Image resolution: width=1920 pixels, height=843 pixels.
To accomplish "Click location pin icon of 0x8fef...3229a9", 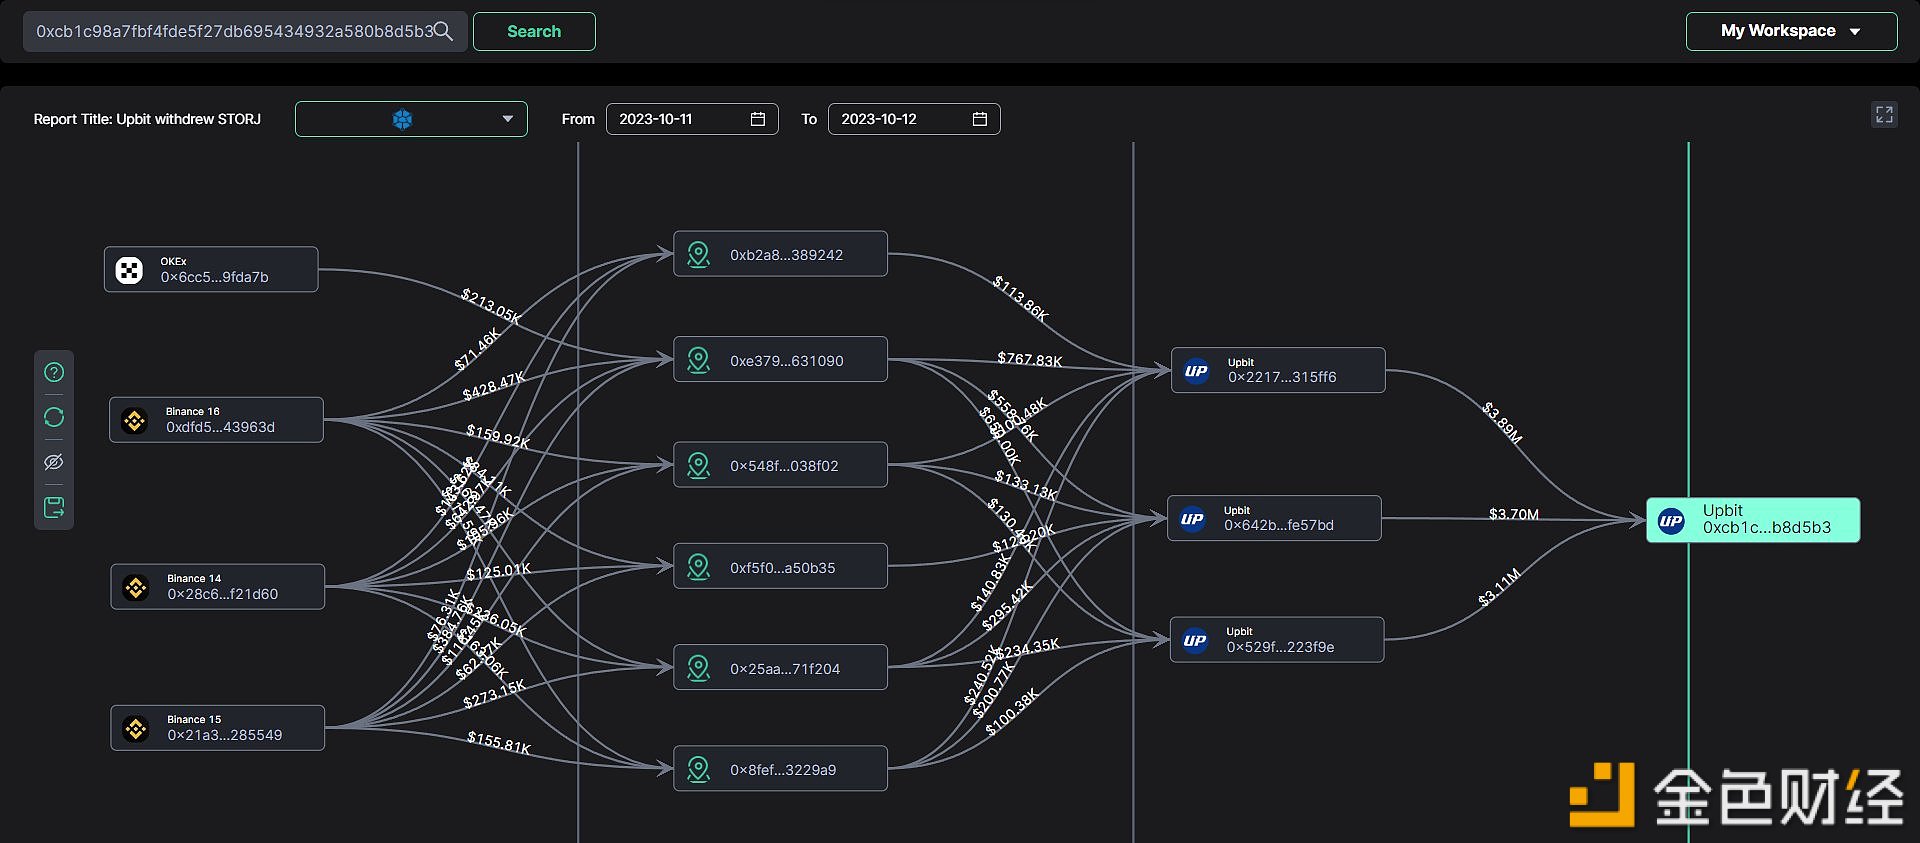I will coord(699,769).
